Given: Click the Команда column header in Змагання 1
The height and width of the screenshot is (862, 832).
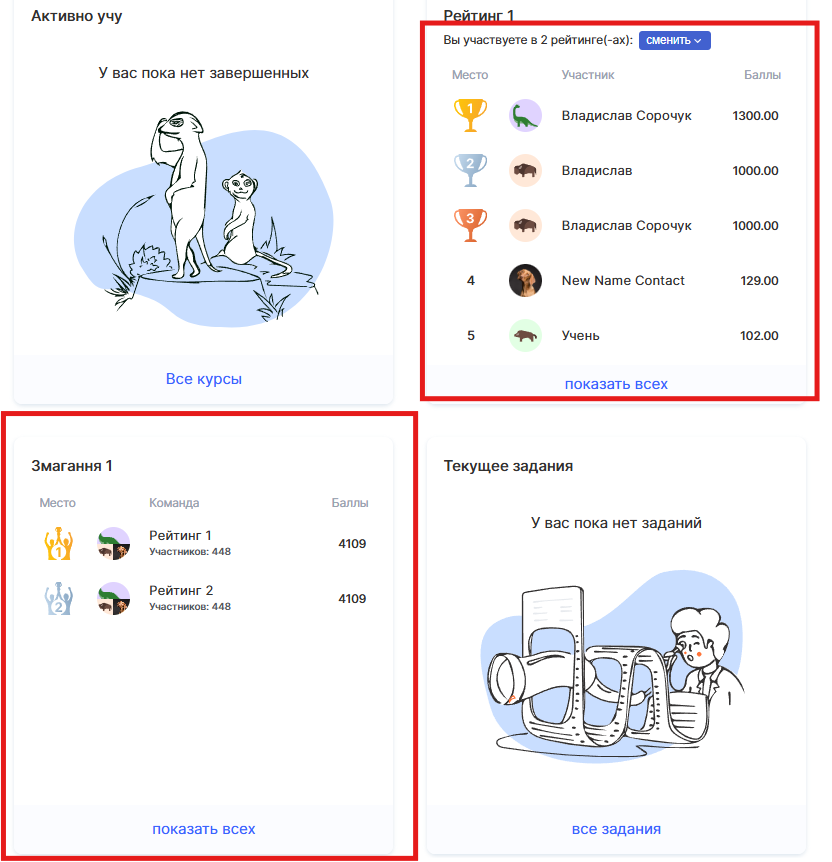Looking at the screenshot, I should tap(174, 502).
